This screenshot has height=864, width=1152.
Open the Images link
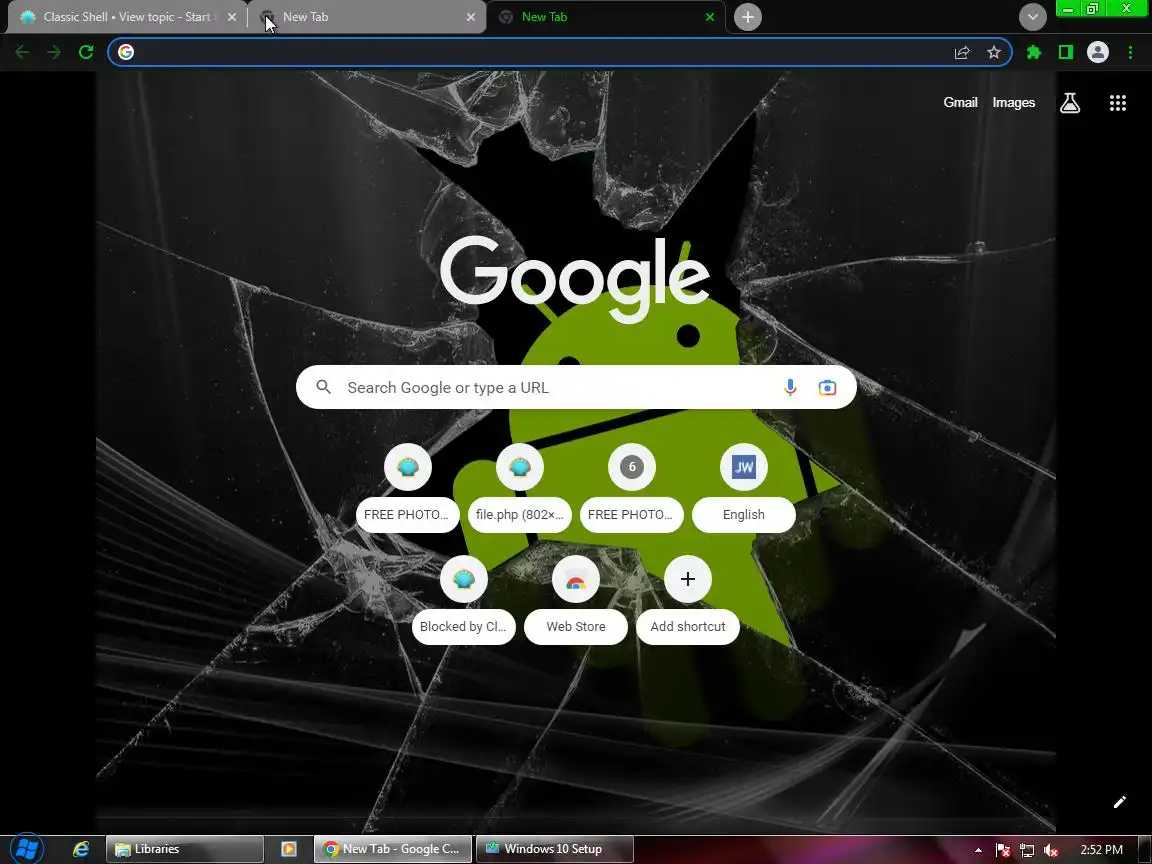pos(1013,103)
